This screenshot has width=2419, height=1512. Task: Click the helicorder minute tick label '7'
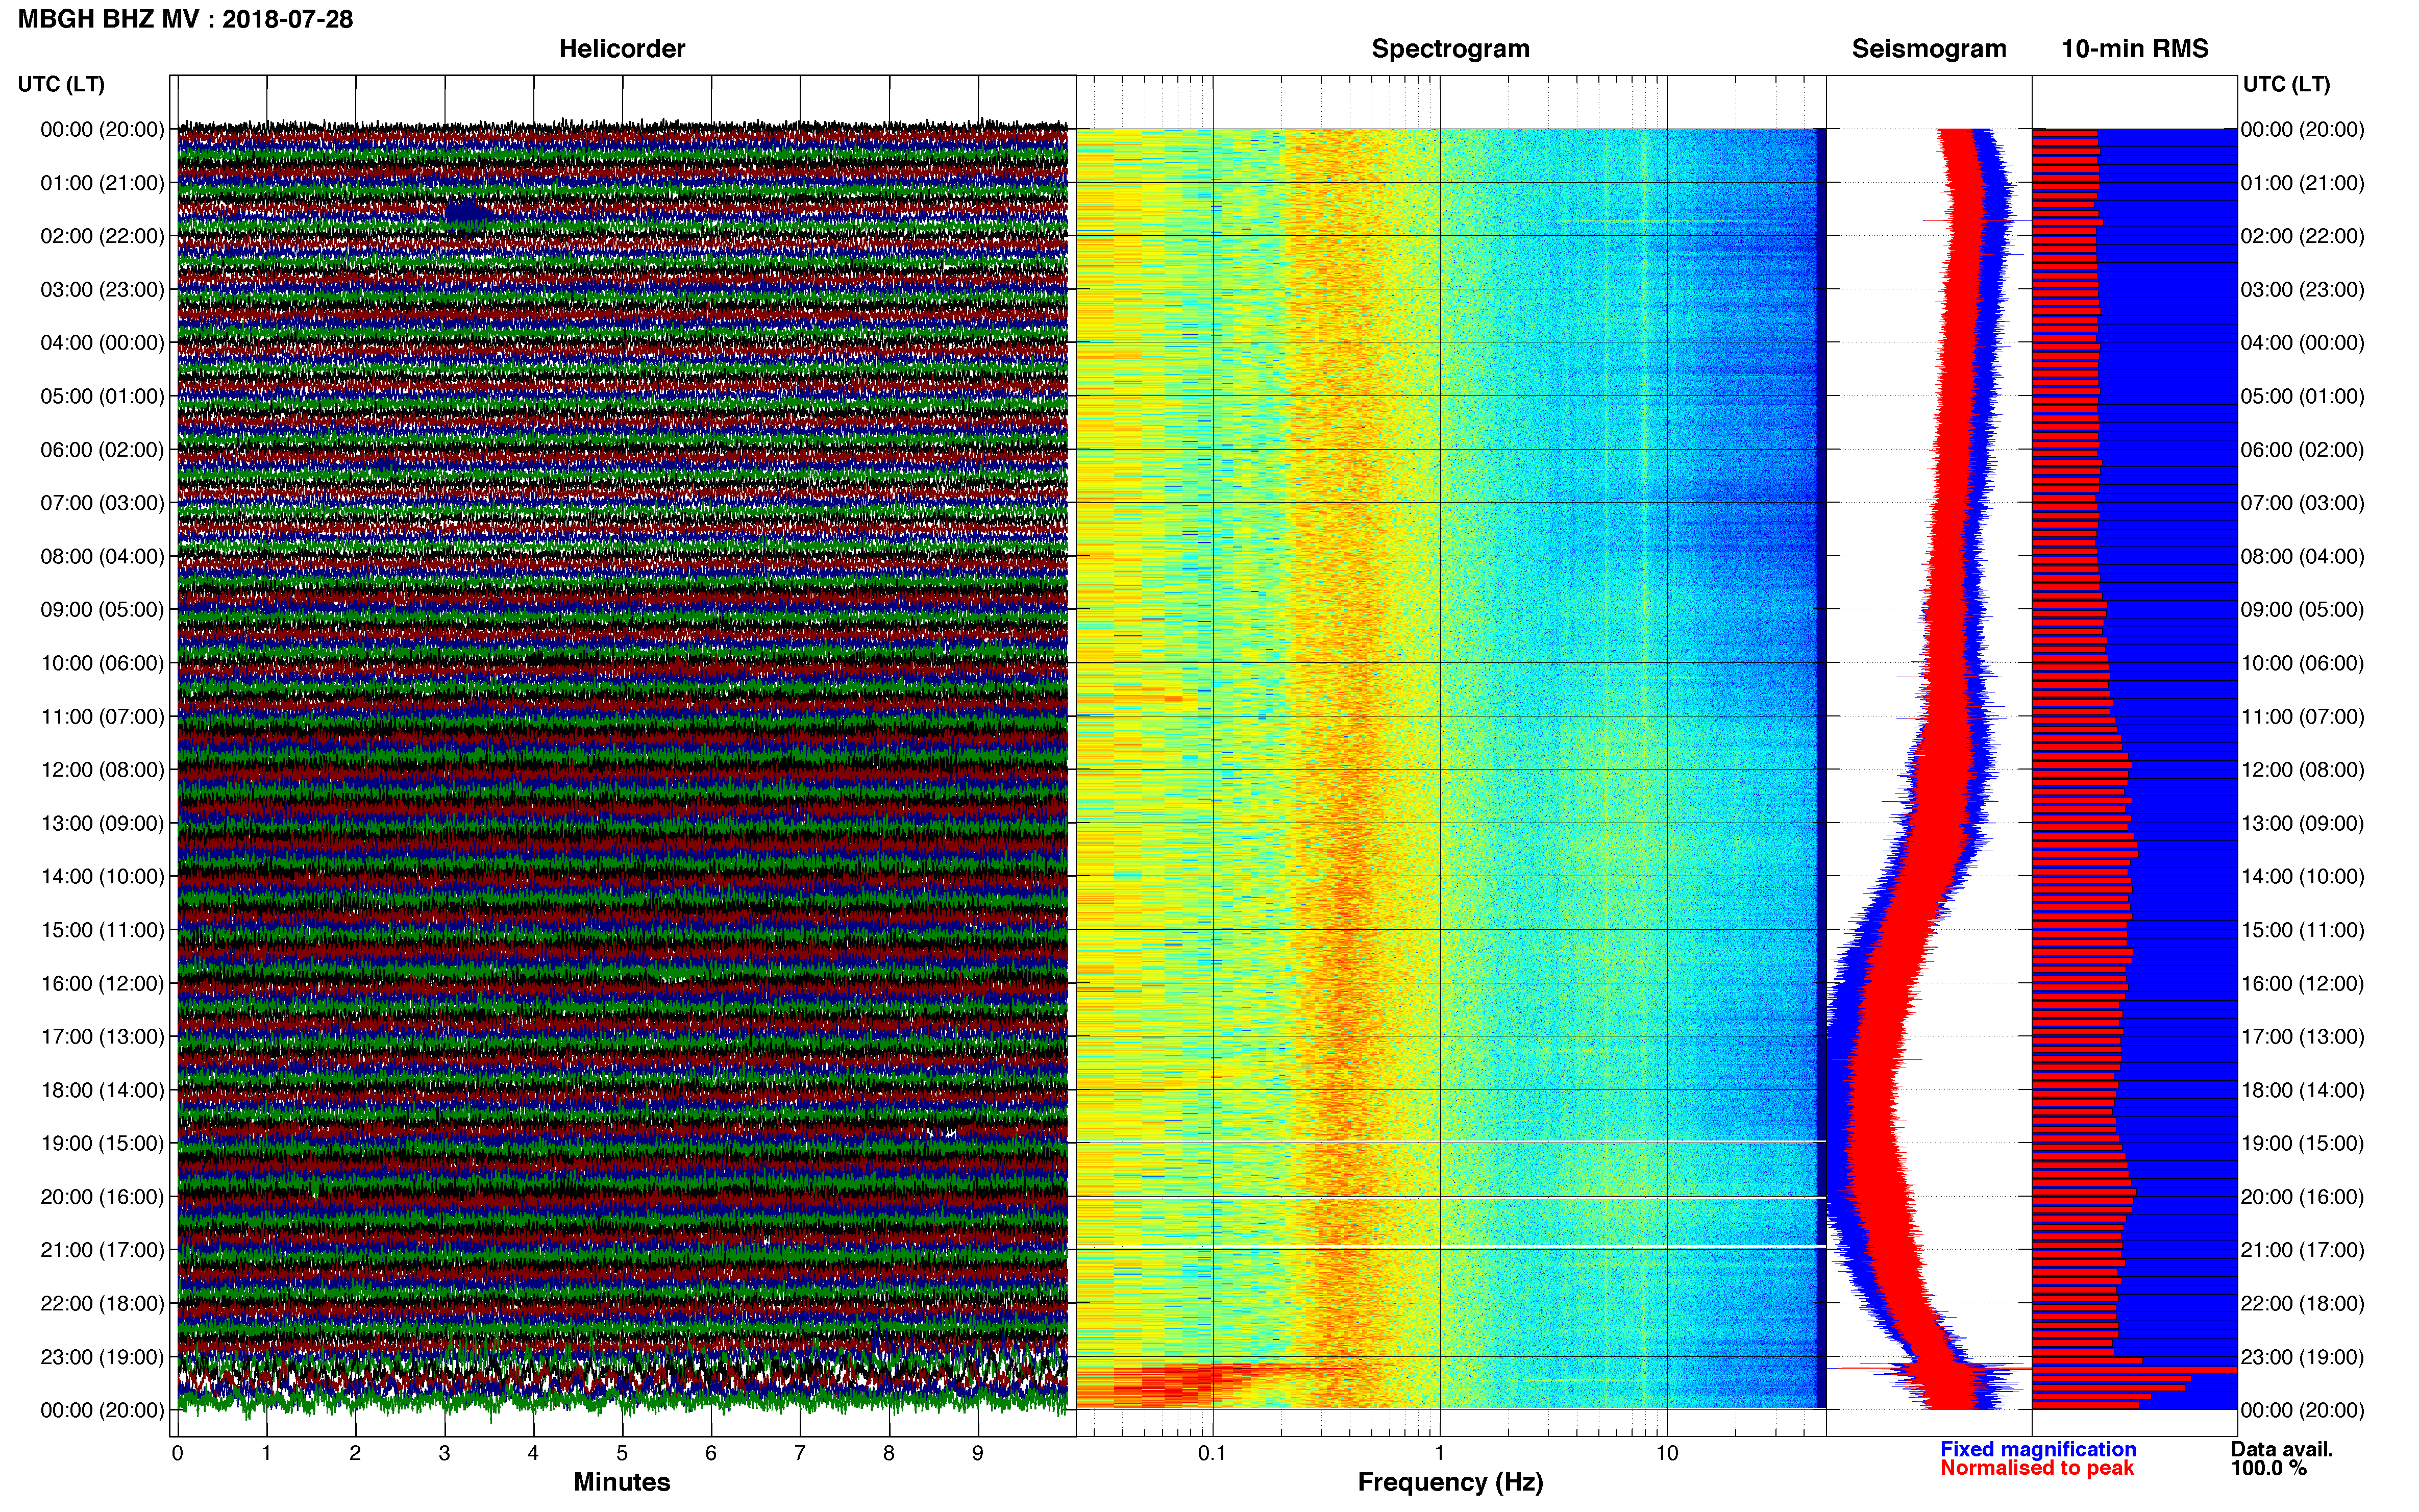(800, 1453)
